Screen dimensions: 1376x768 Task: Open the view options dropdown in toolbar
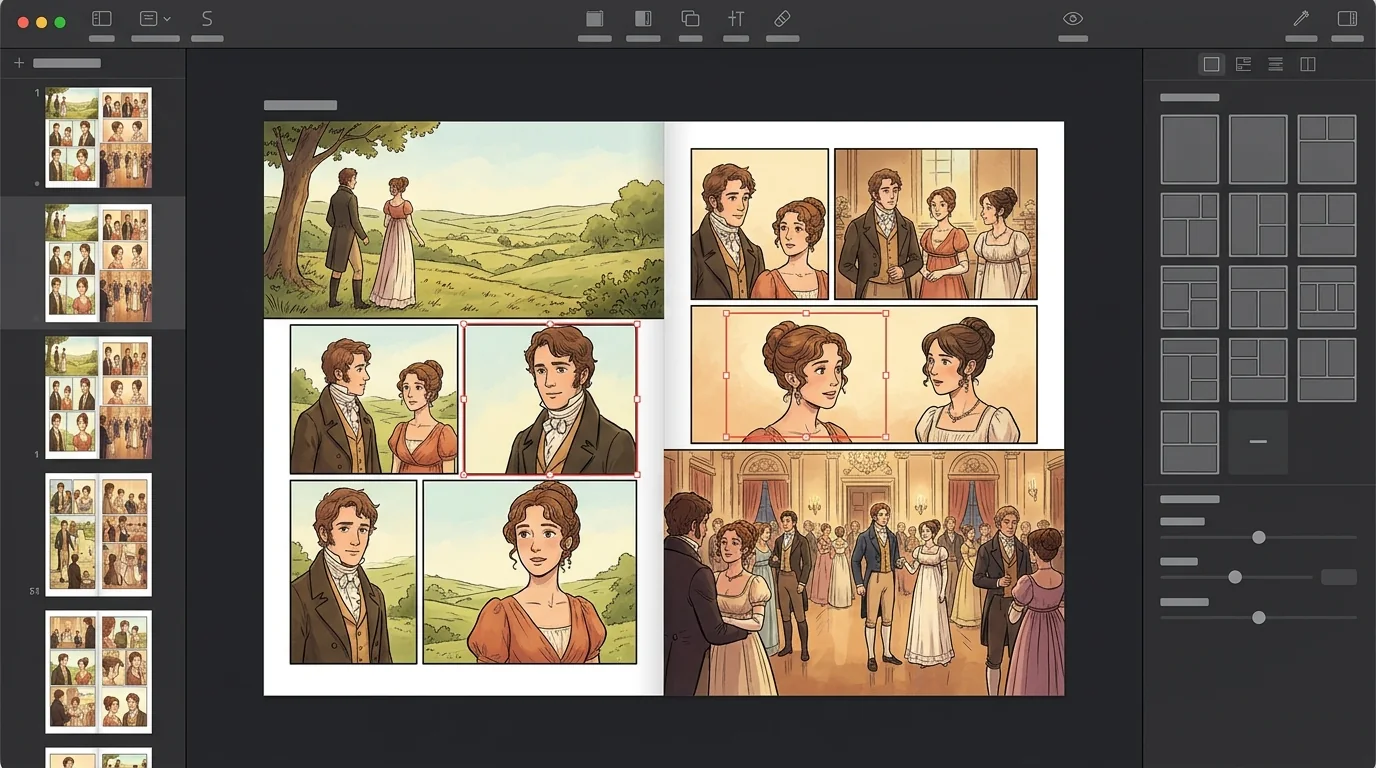coord(155,18)
